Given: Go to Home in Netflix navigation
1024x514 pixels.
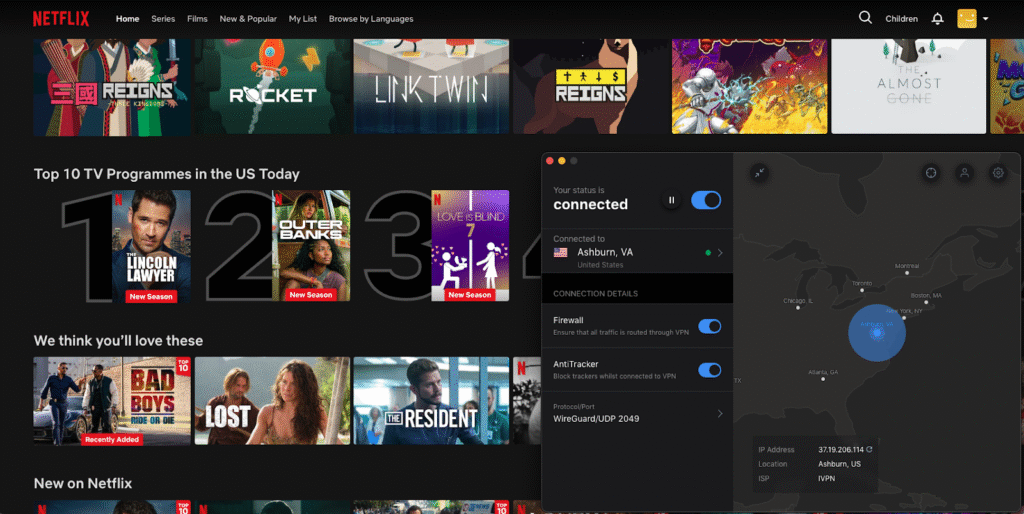Looking at the screenshot, I should pyautogui.click(x=127, y=19).
